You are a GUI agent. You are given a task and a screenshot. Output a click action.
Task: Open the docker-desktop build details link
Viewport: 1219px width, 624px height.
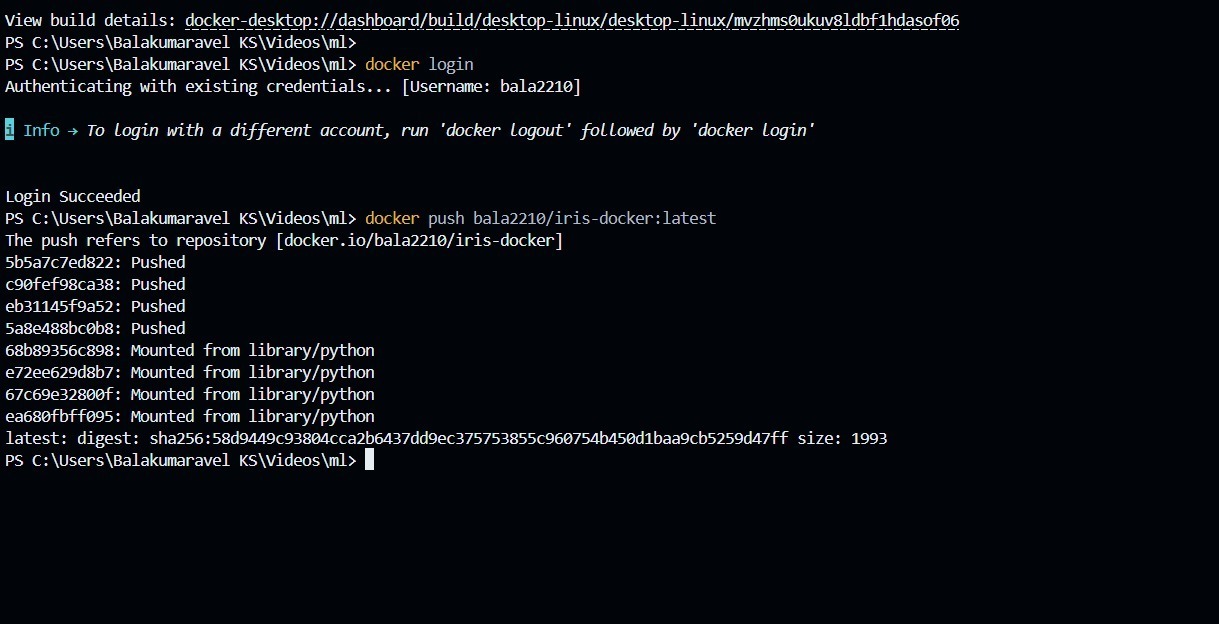click(572, 20)
